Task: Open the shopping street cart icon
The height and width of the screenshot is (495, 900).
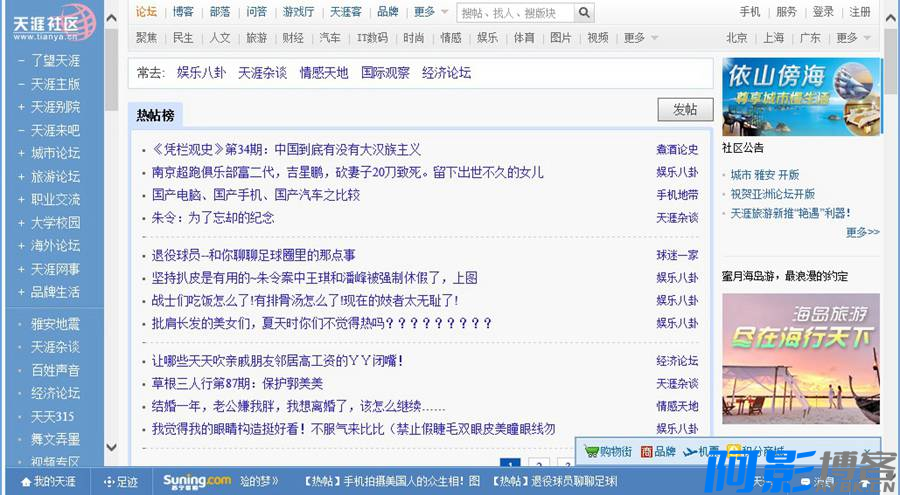Action: coord(592,452)
